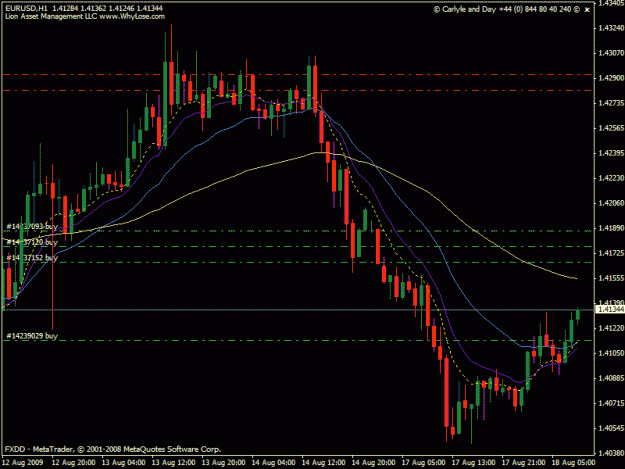This screenshot has width=625, height=469.
Task: Click the 1.42565 price scale label
Action: coord(611,128)
